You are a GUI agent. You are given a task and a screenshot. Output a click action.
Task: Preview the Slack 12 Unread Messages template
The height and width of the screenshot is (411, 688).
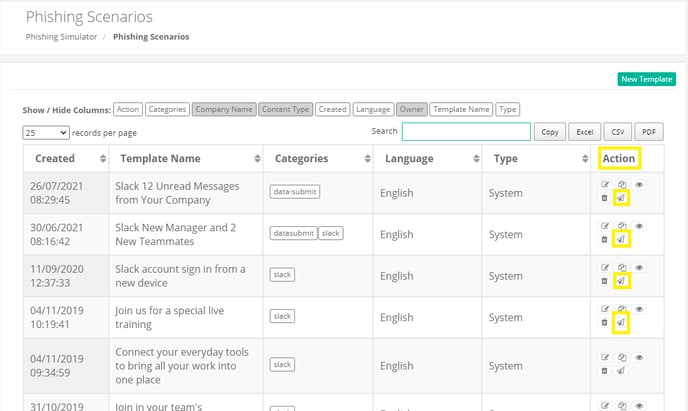pos(639,185)
